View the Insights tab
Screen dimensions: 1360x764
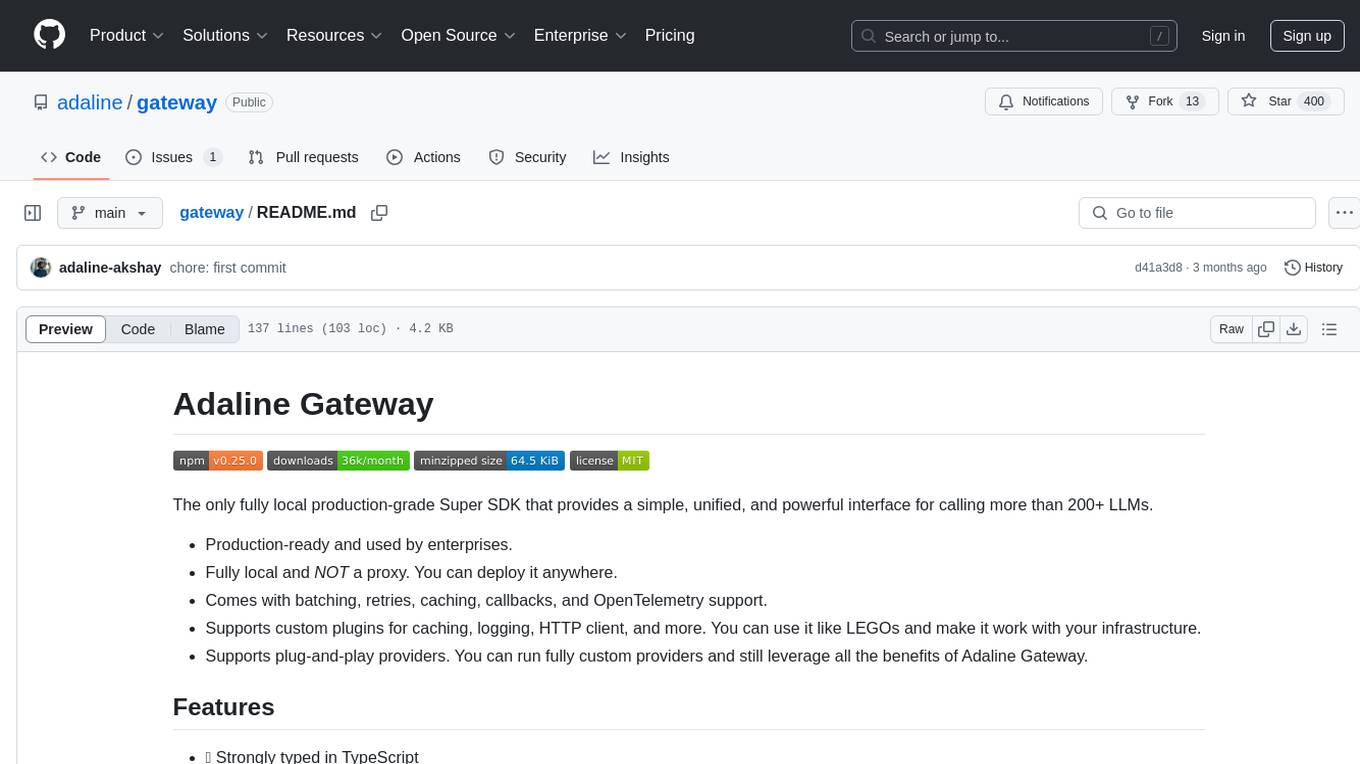coord(631,157)
